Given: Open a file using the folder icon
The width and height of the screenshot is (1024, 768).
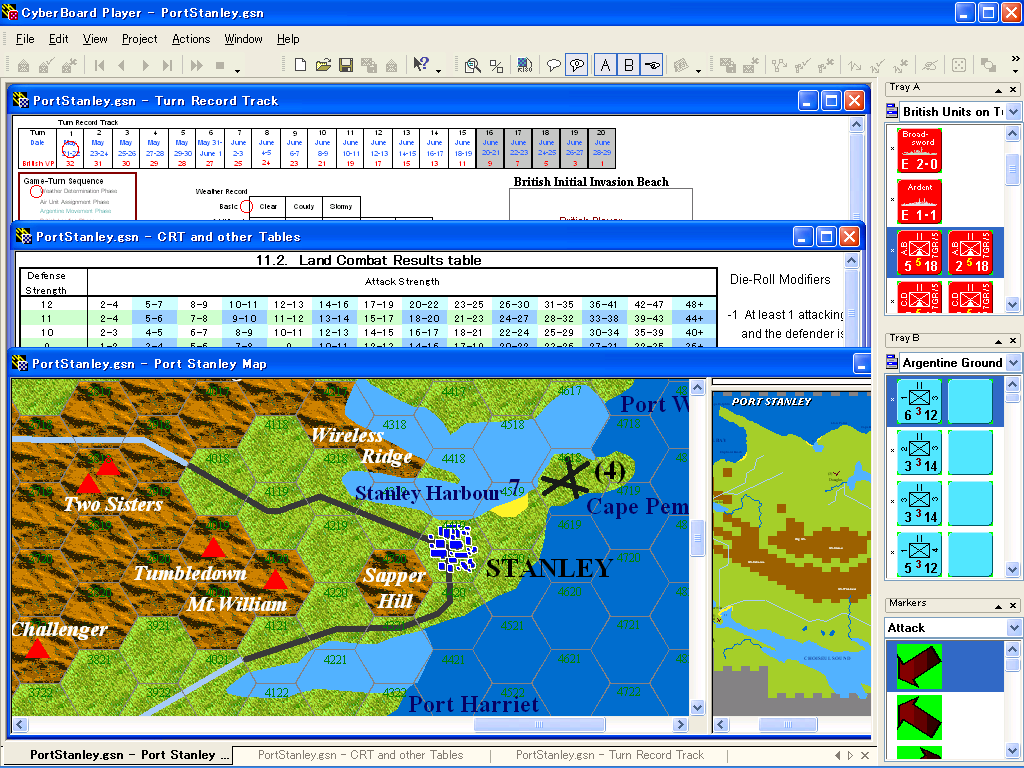Looking at the screenshot, I should 323,65.
